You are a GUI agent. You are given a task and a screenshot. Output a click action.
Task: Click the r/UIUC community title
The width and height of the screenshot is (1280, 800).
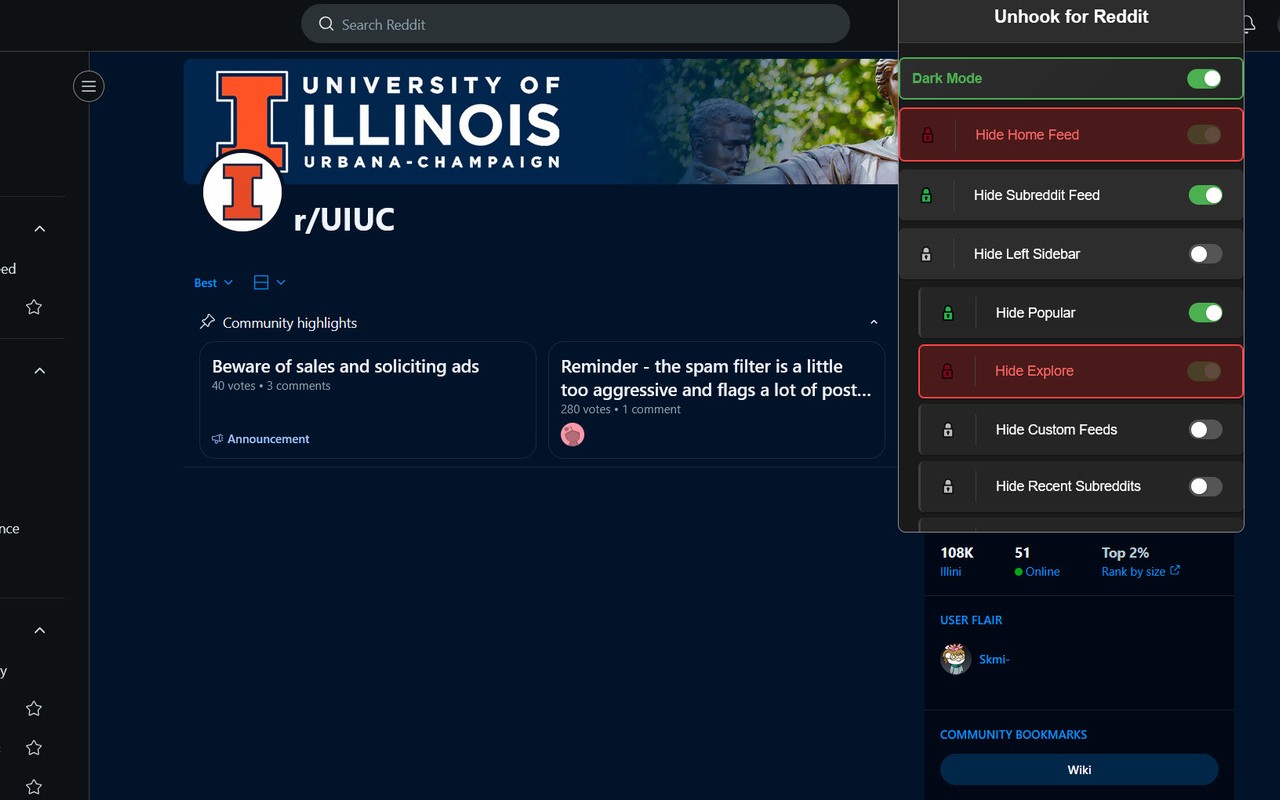click(344, 220)
